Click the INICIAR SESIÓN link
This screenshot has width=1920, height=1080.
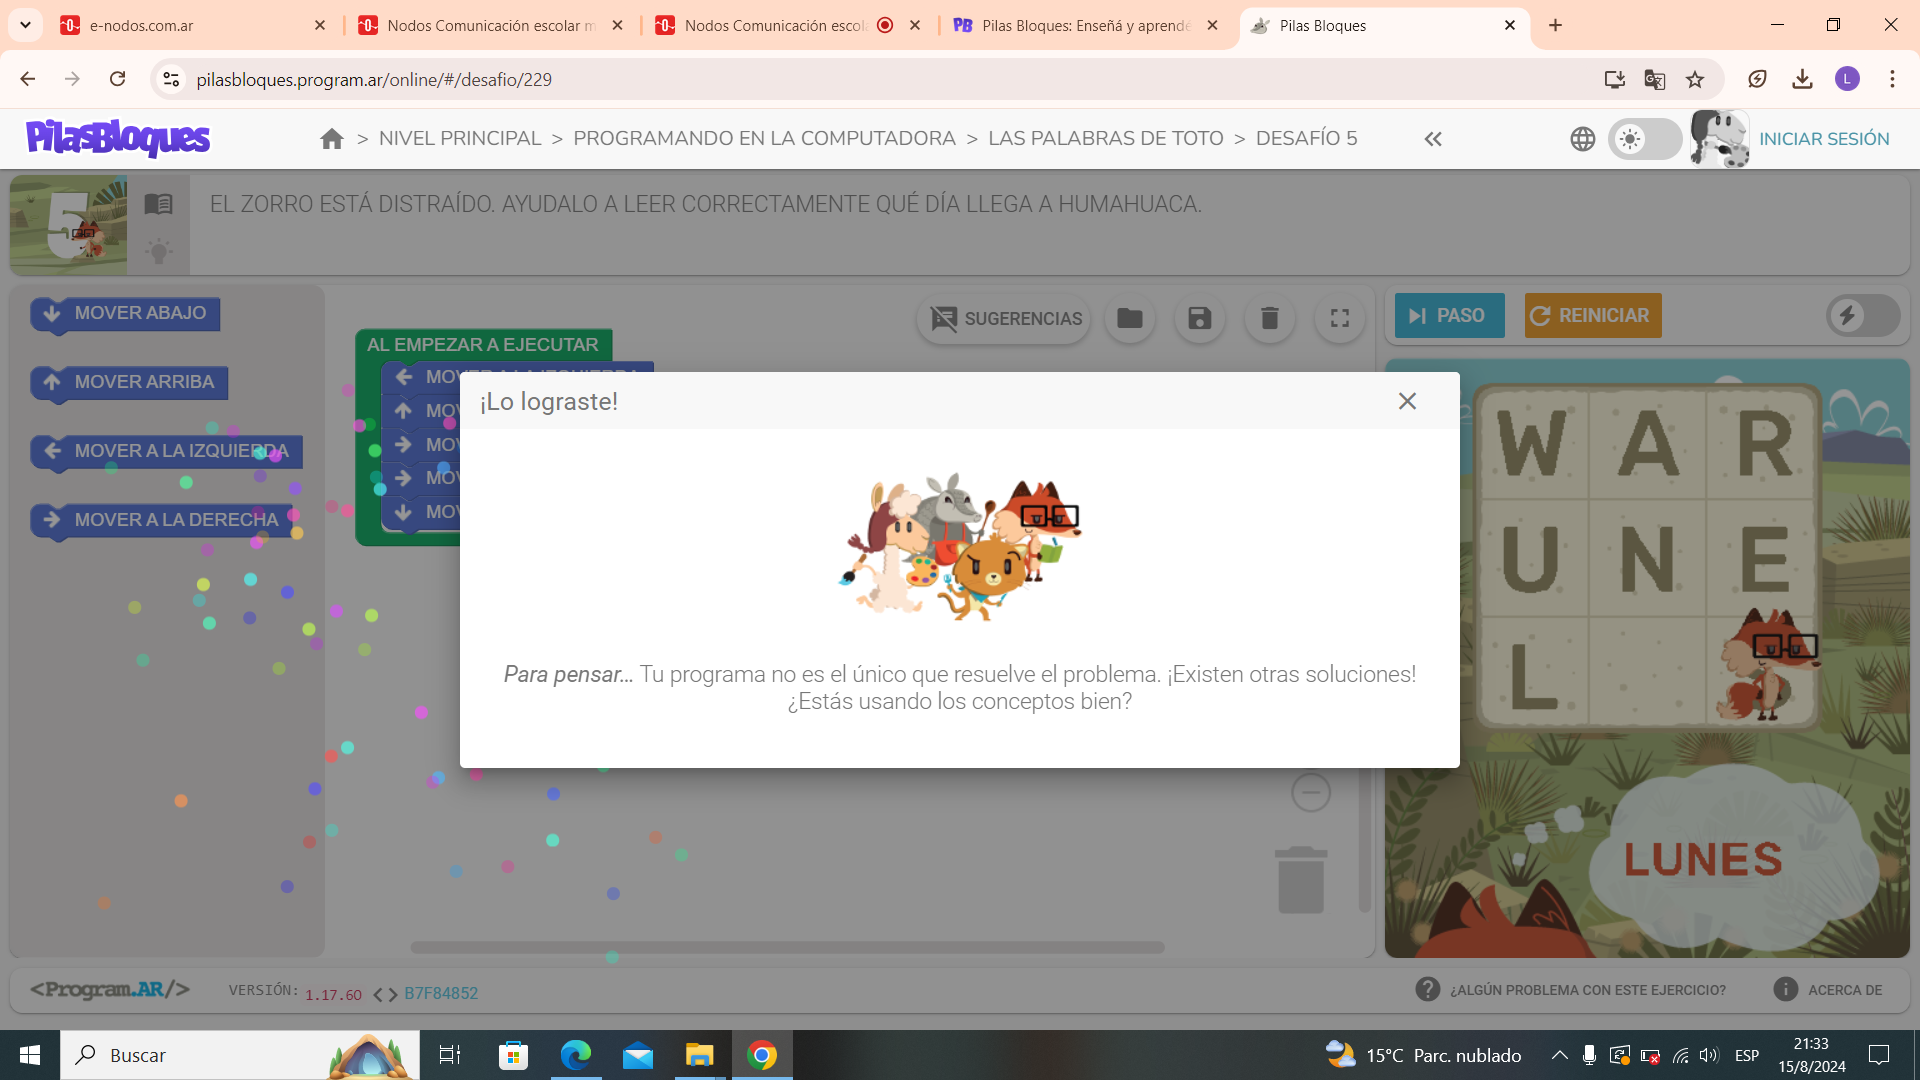coord(1824,139)
